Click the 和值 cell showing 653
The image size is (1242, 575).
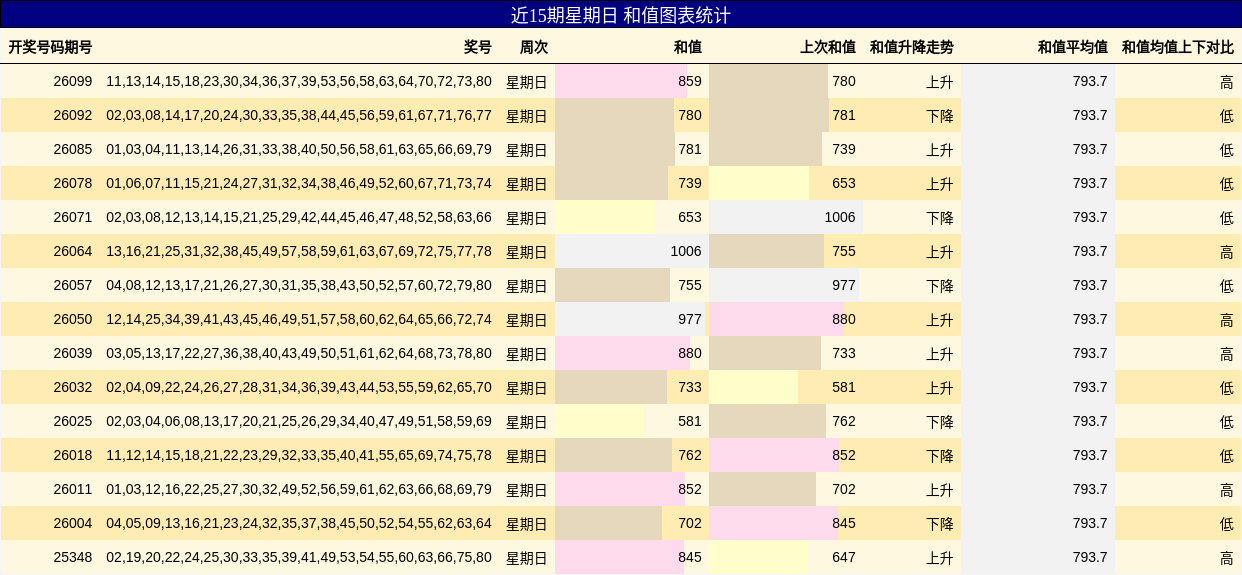tap(632, 217)
